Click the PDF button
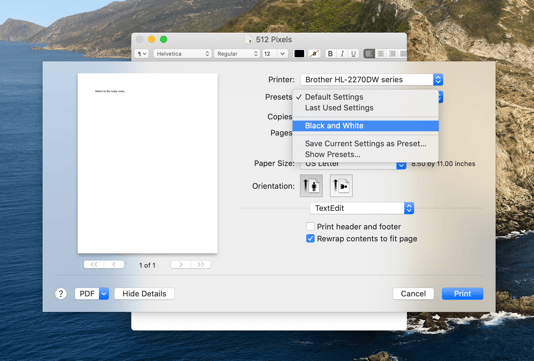The image size is (534, 361). [x=87, y=294]
